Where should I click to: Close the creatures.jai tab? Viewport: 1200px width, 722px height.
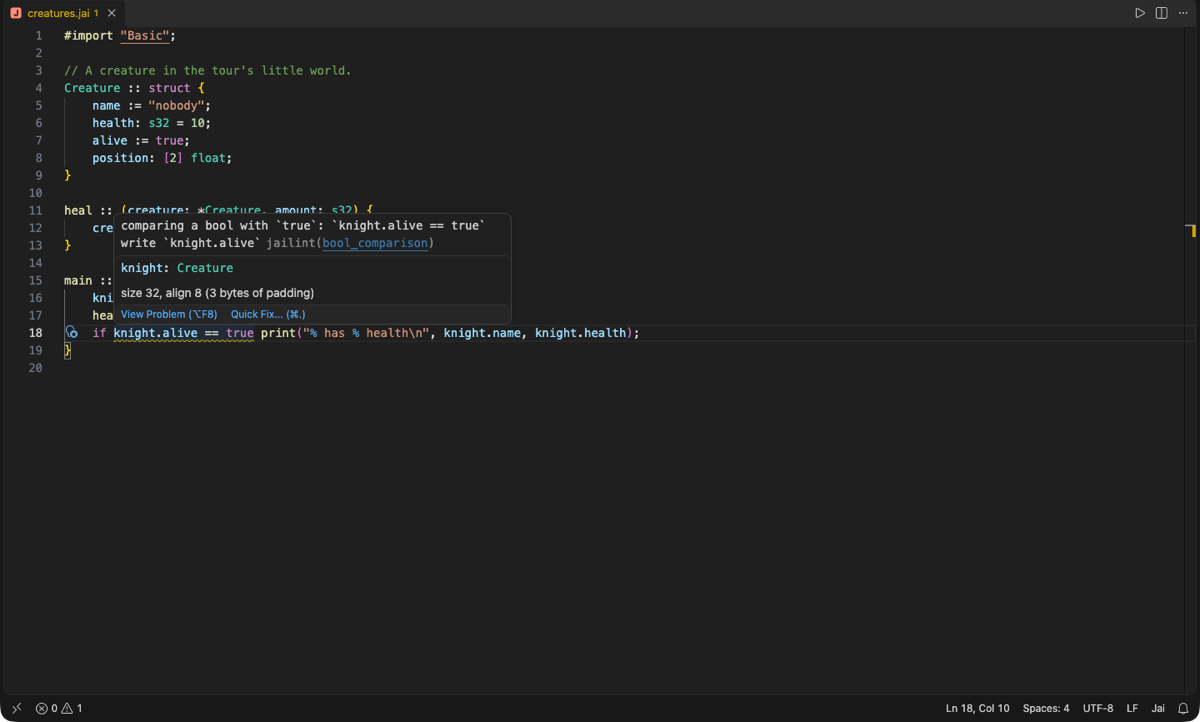[111, 13]
